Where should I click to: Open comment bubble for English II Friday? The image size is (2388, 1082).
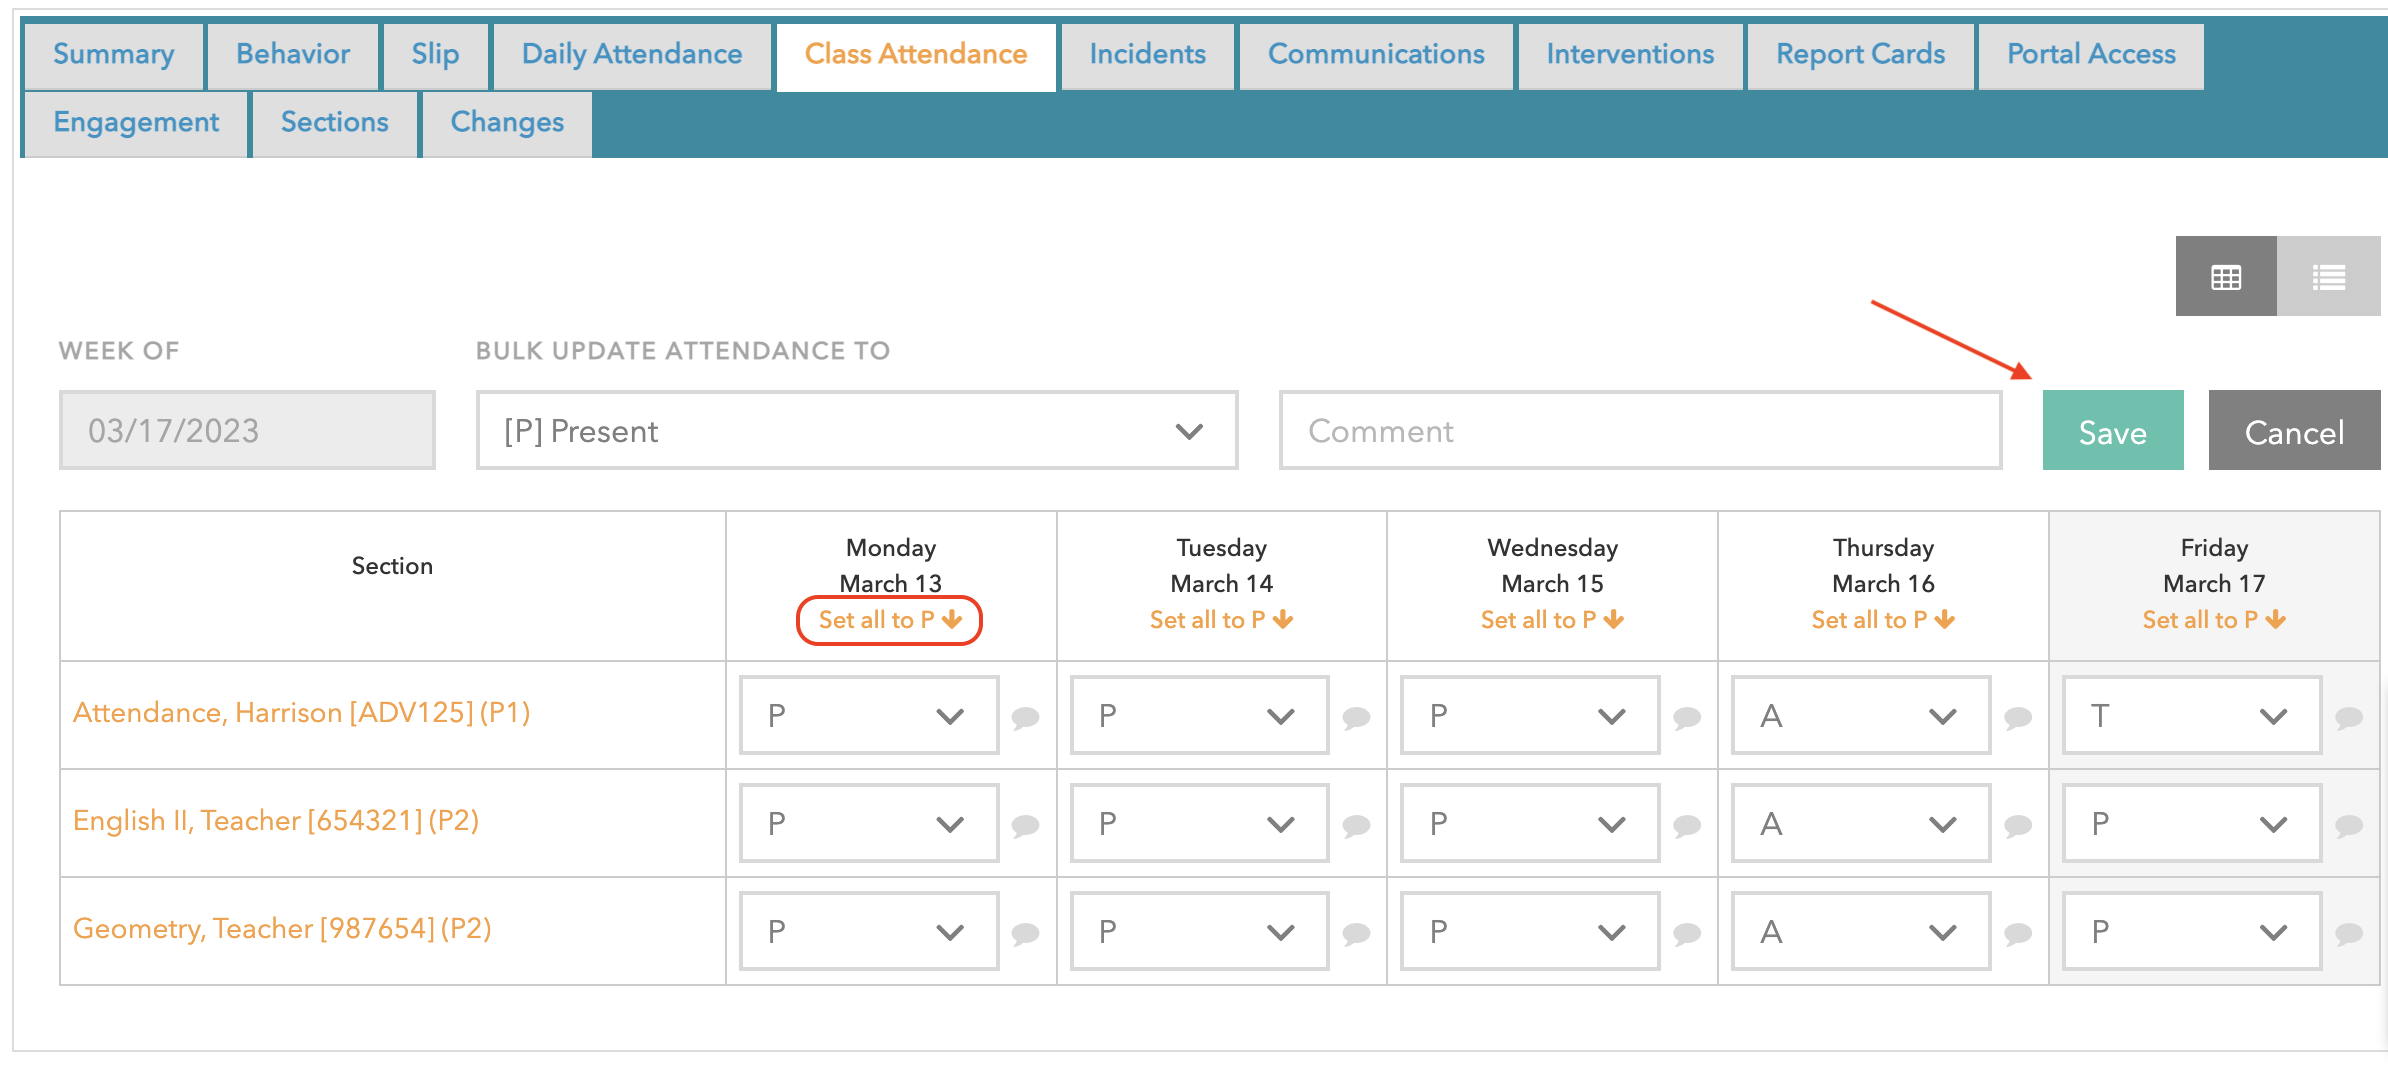[x=2349, y=825]
